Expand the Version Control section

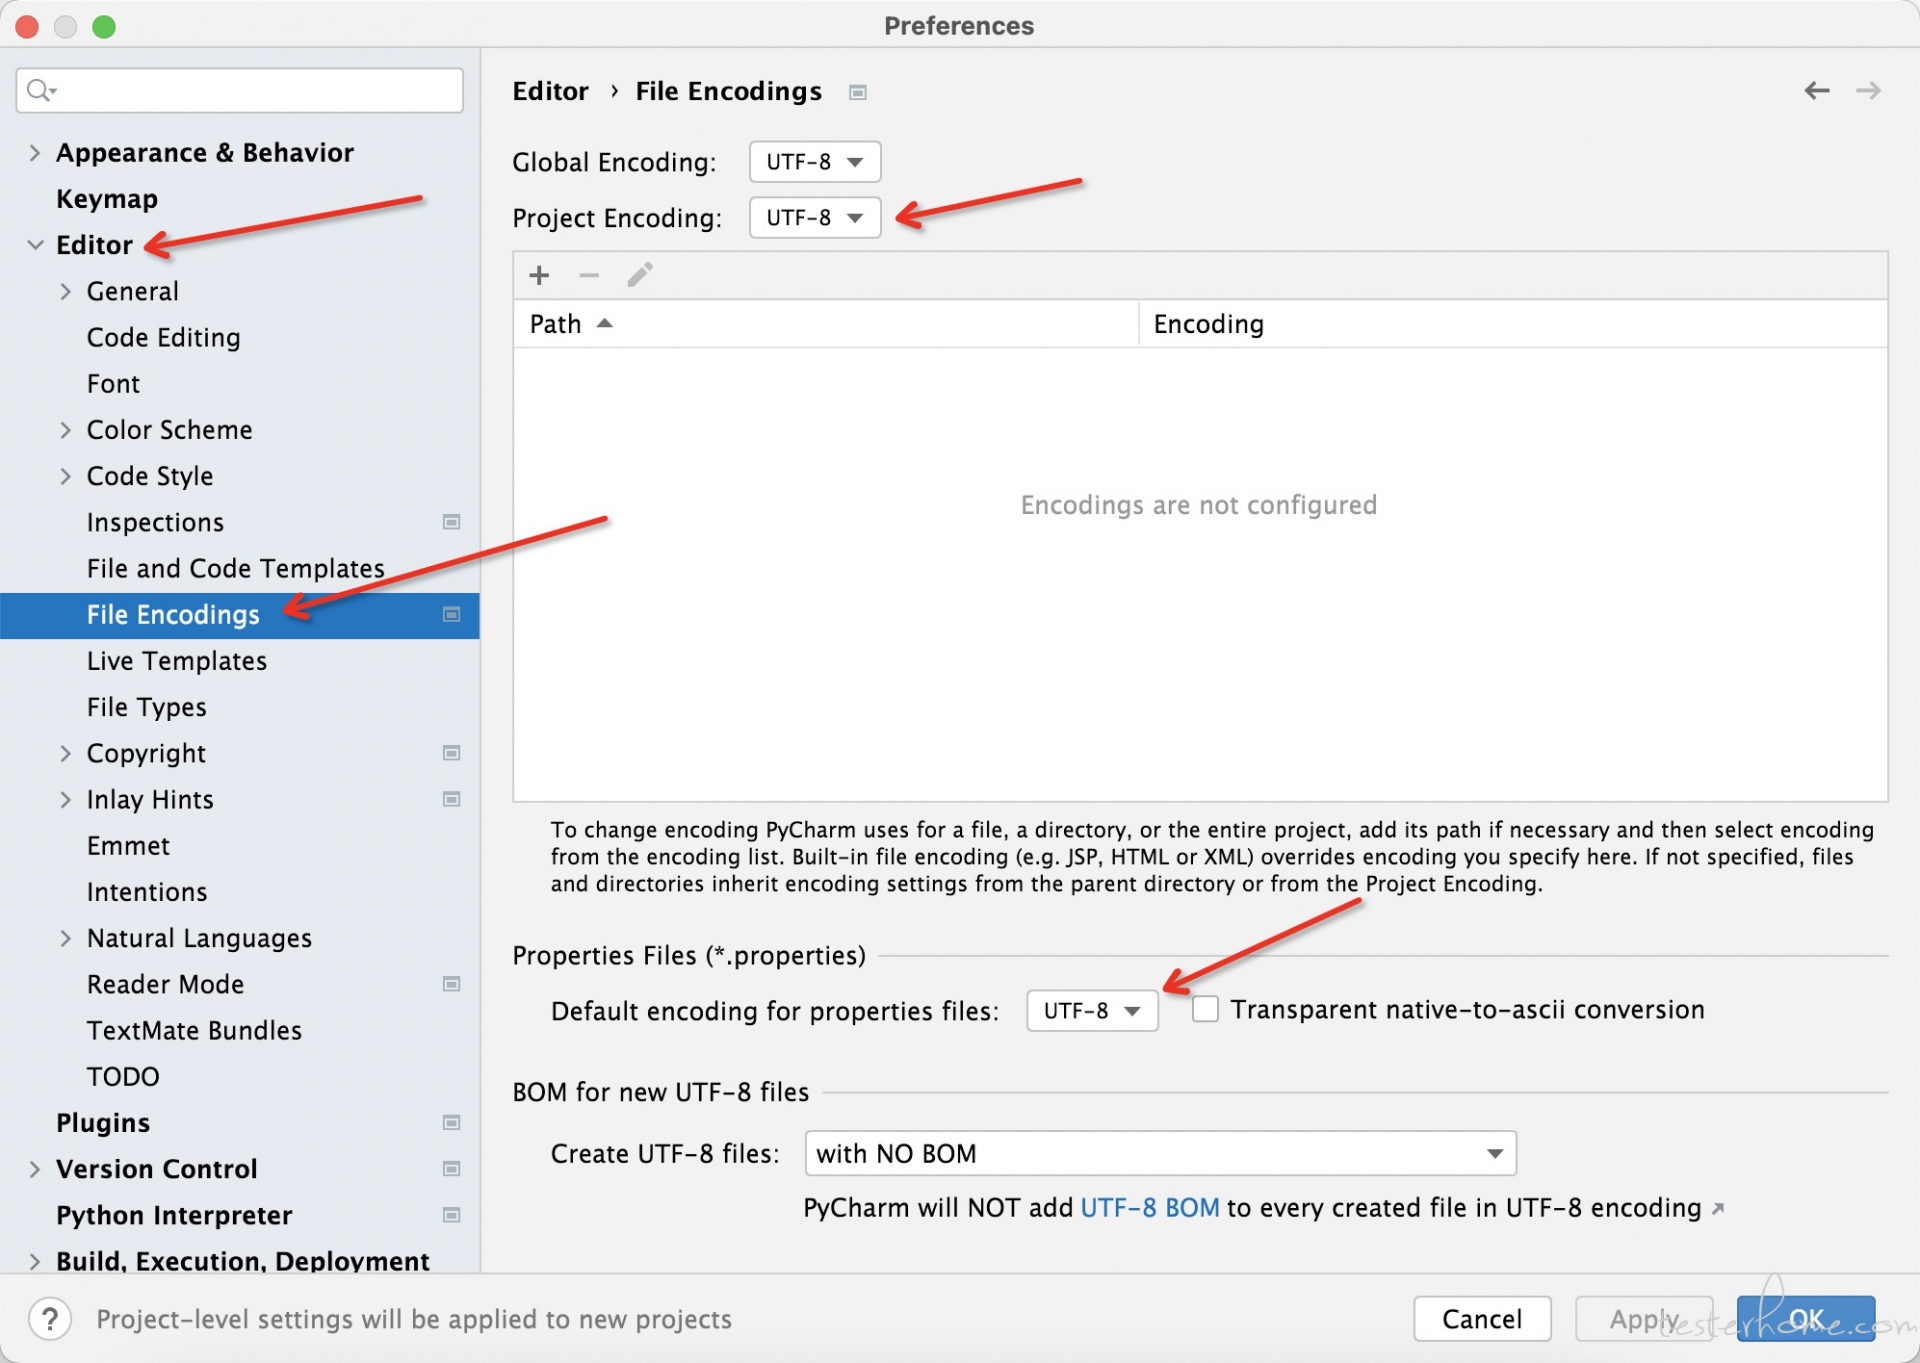click(35, 1169)
